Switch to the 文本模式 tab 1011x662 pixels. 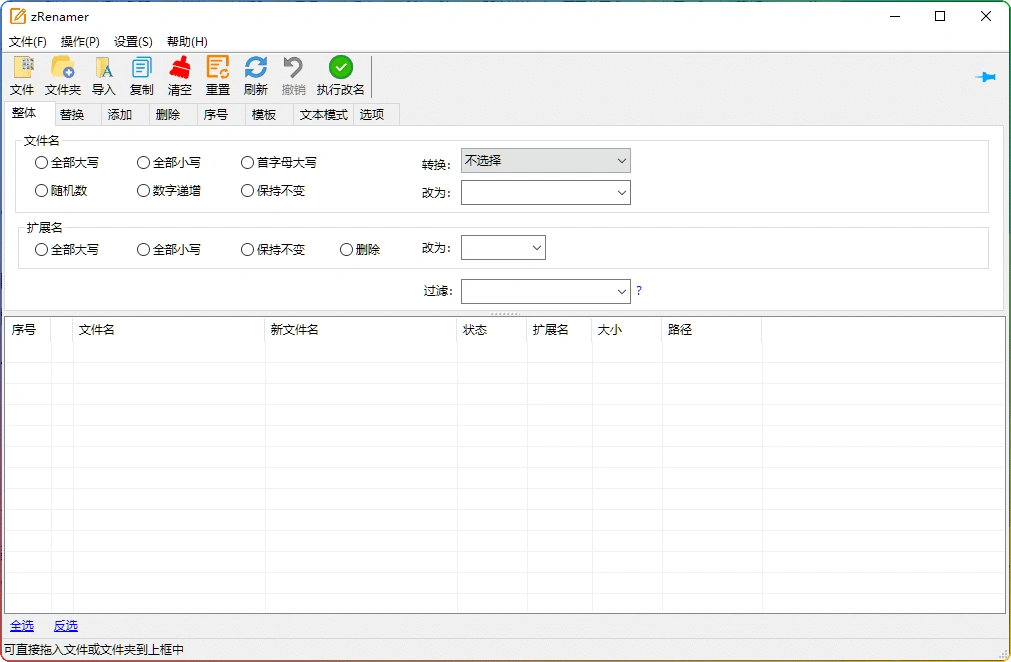coord(322,114)
